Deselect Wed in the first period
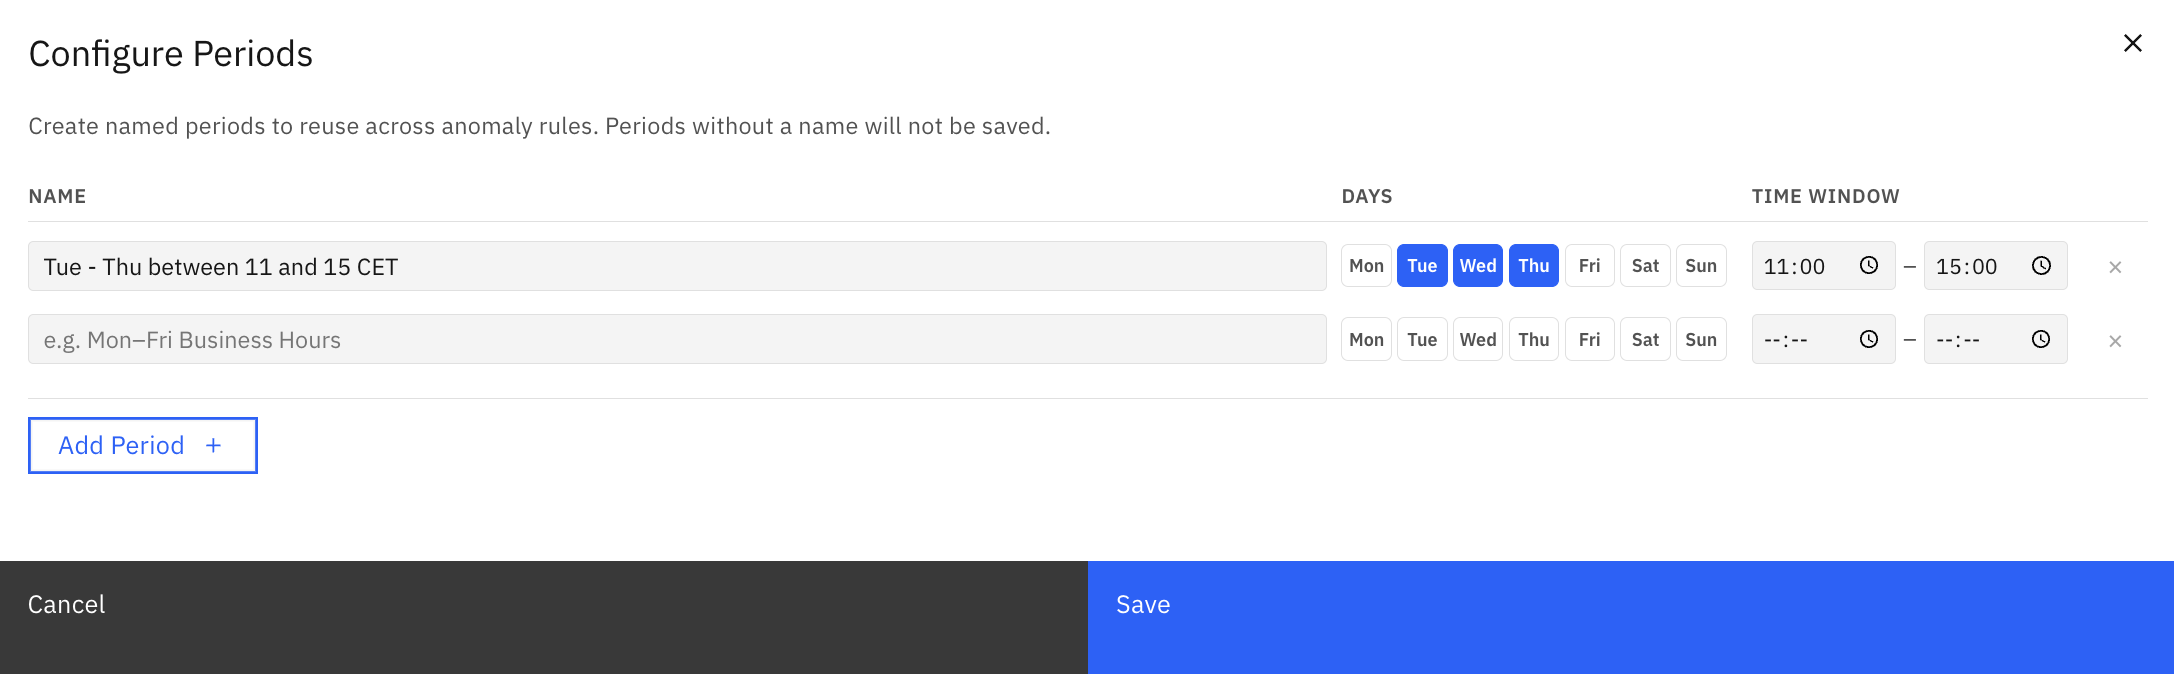The width and height of the screenshot is (2174, 674). click(x=1478, y=266)
